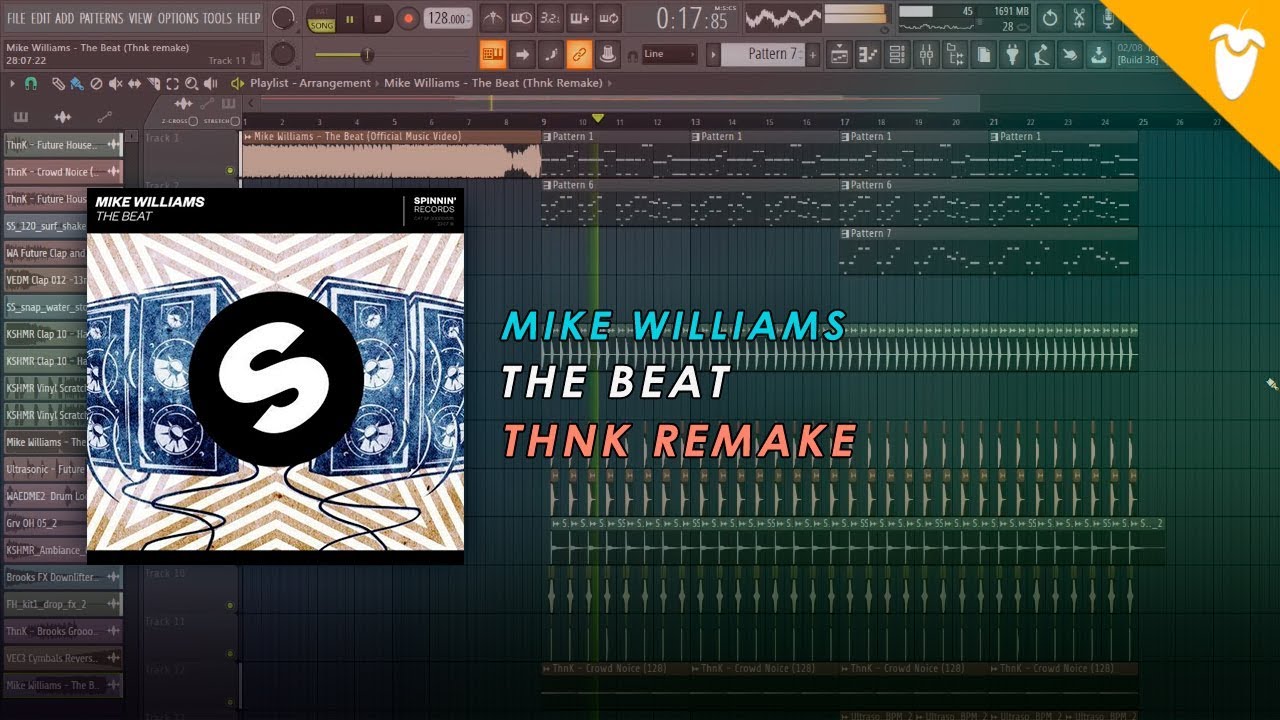
Task: Open the TOOLS menu
Action: pos(217,18)
